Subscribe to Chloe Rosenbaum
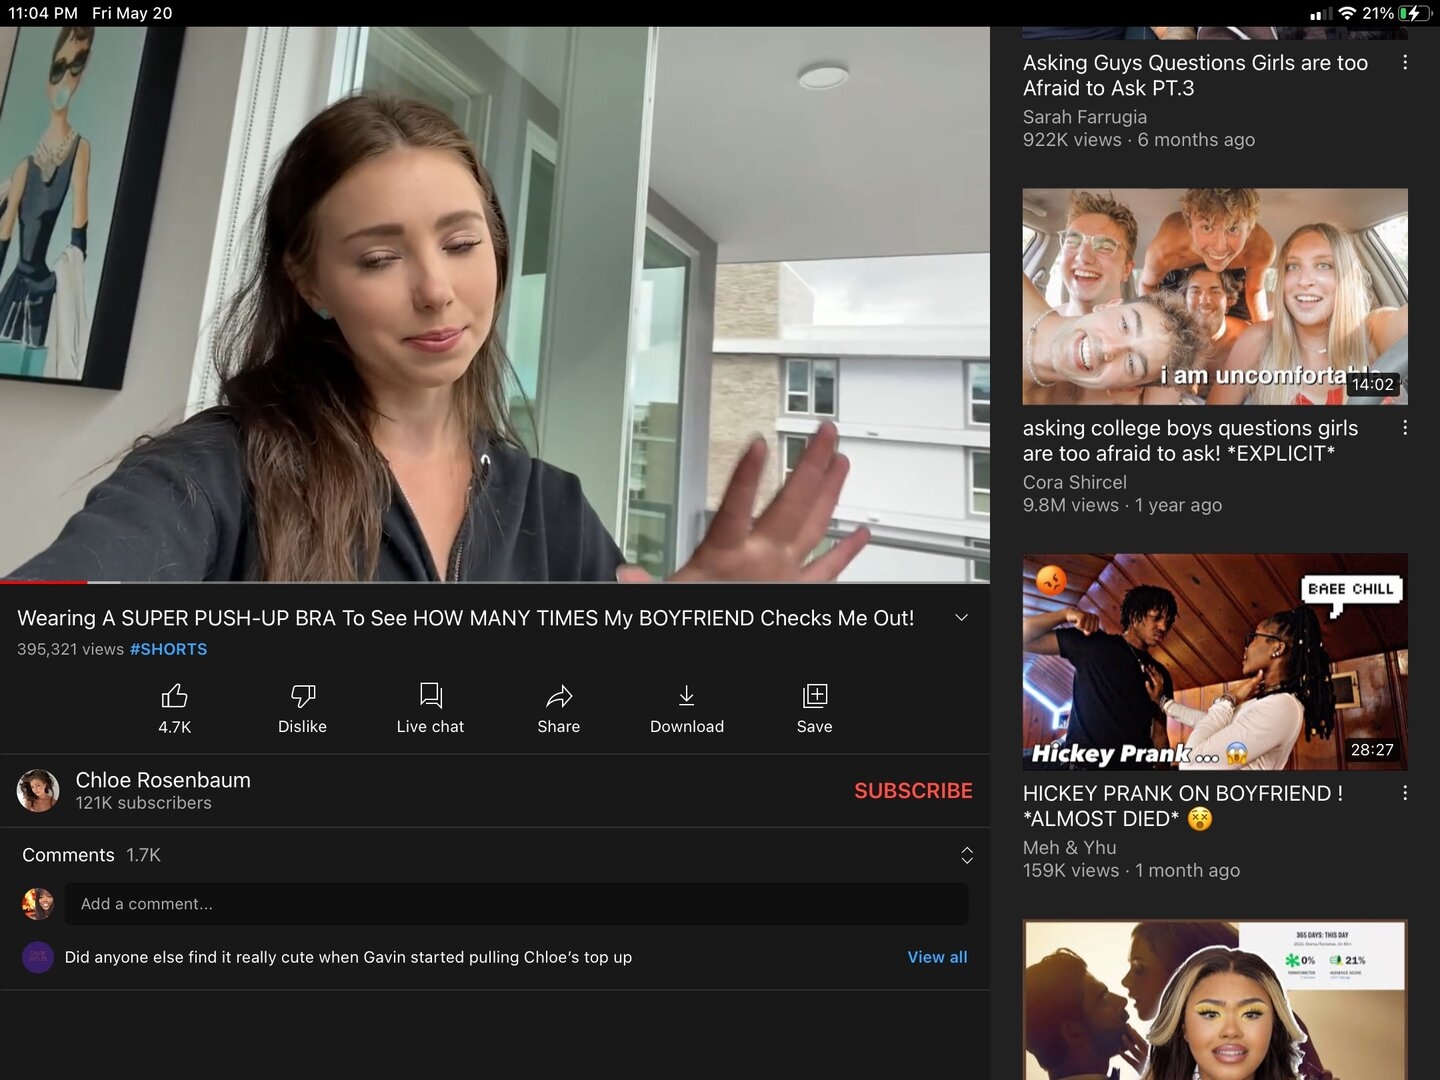This screenshot has width=1440, height=1080. click(x=913, y=791)
